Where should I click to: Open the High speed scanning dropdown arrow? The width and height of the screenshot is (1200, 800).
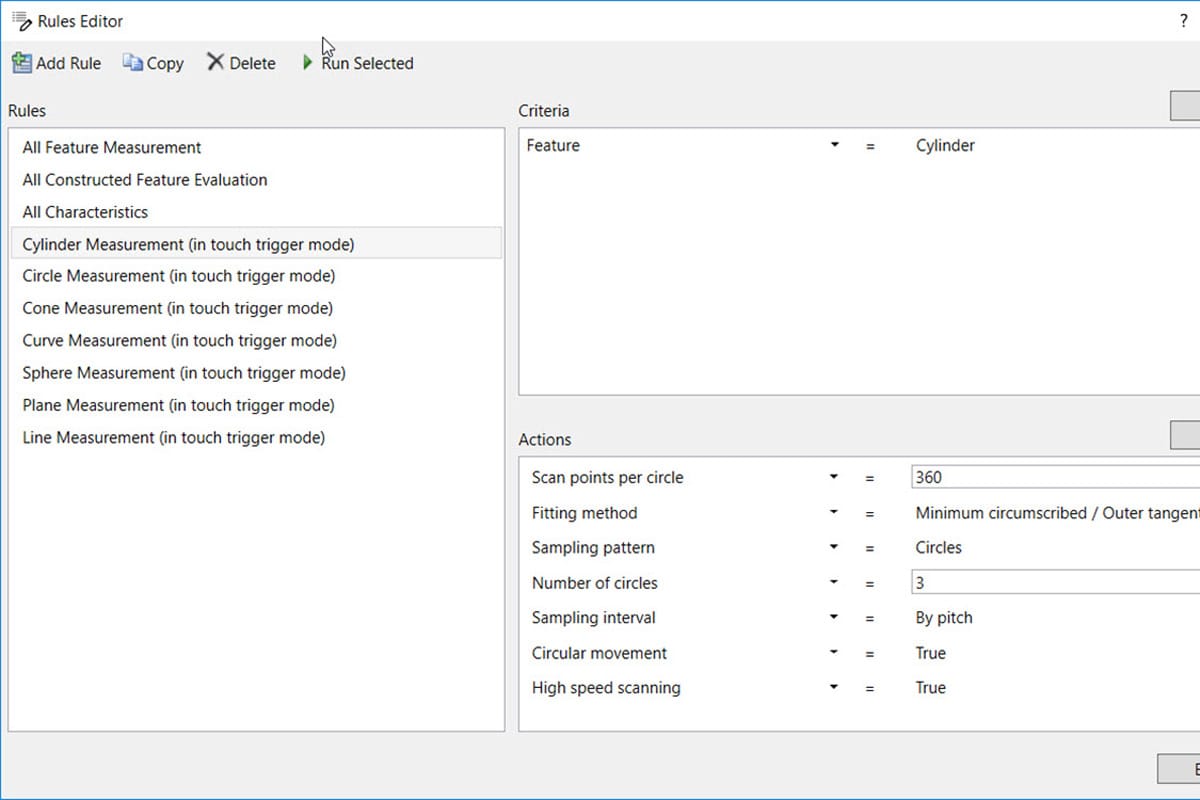click(834, 688)
